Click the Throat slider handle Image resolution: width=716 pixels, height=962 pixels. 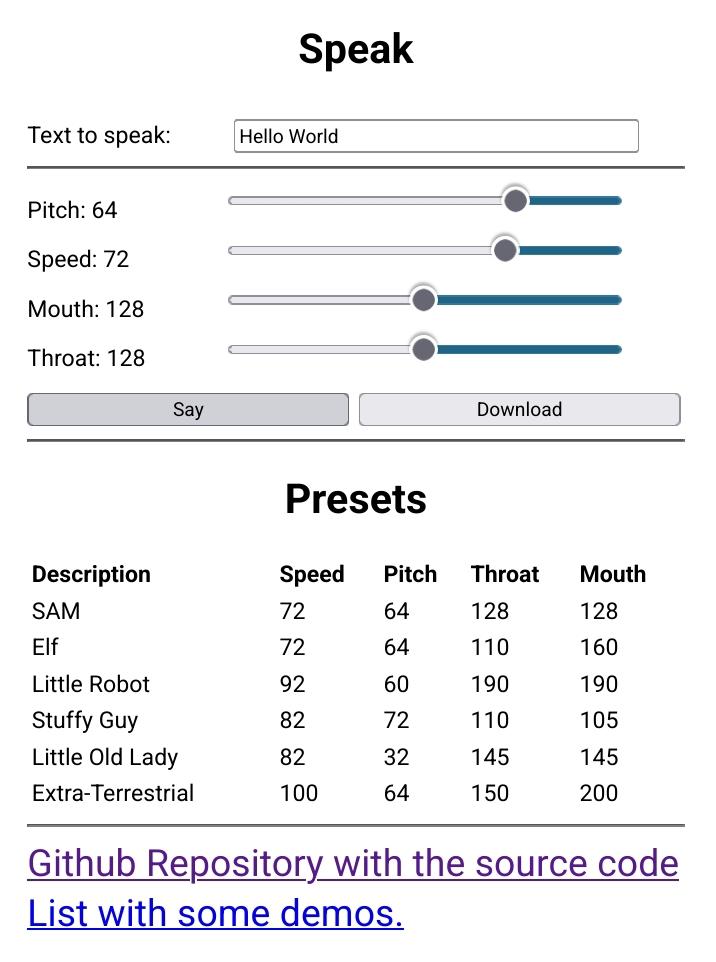point(423,349)
